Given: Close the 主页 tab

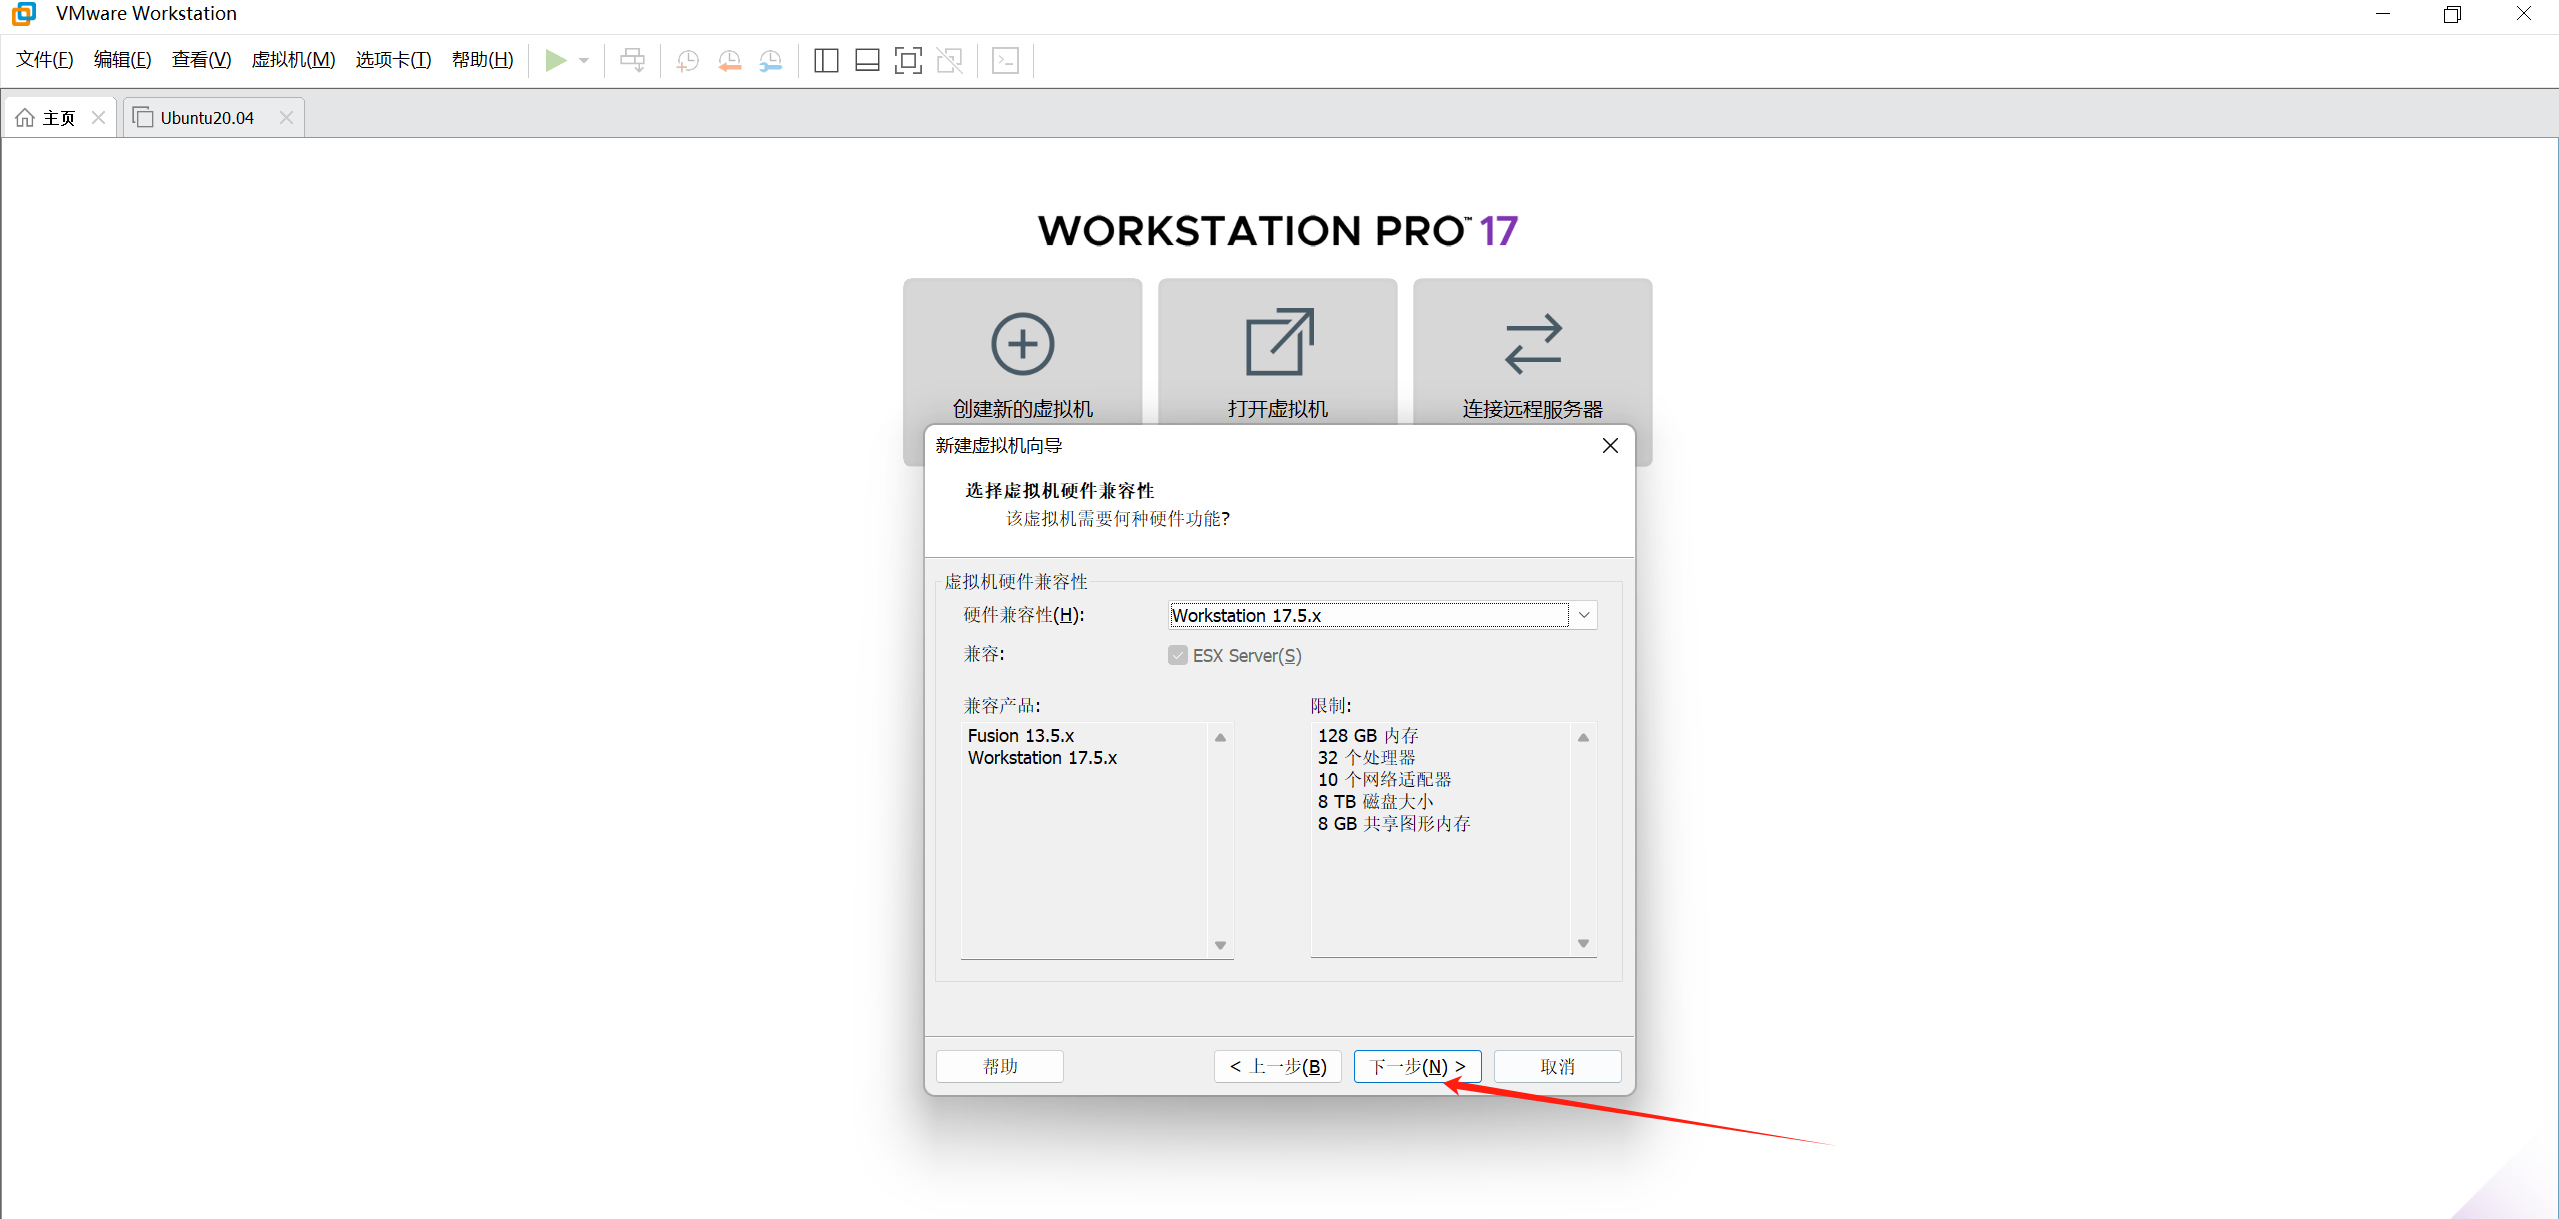Looking at the screenshot, I should coord(98,118).
